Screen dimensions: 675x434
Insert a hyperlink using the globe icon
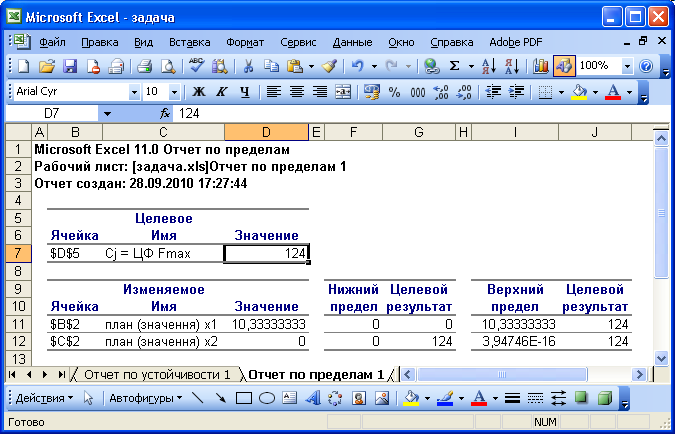click(431, 66)
